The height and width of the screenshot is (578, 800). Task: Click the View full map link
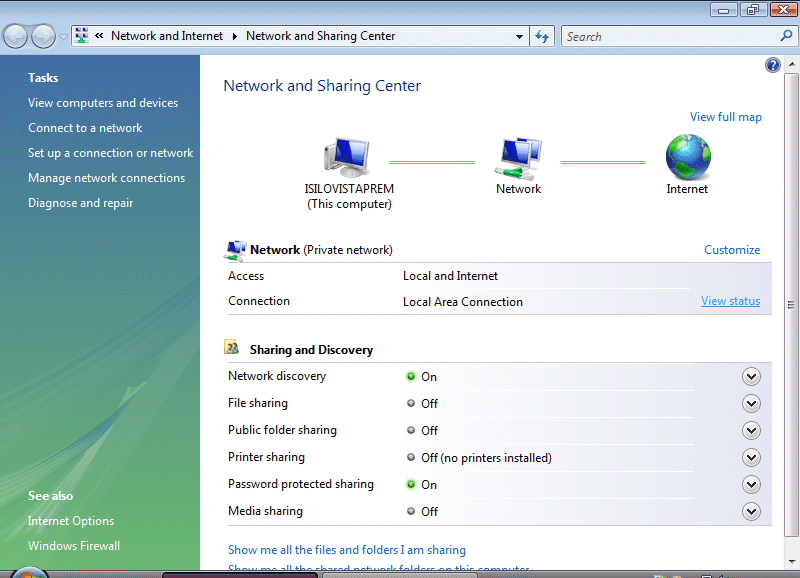[x=725, y=117]
